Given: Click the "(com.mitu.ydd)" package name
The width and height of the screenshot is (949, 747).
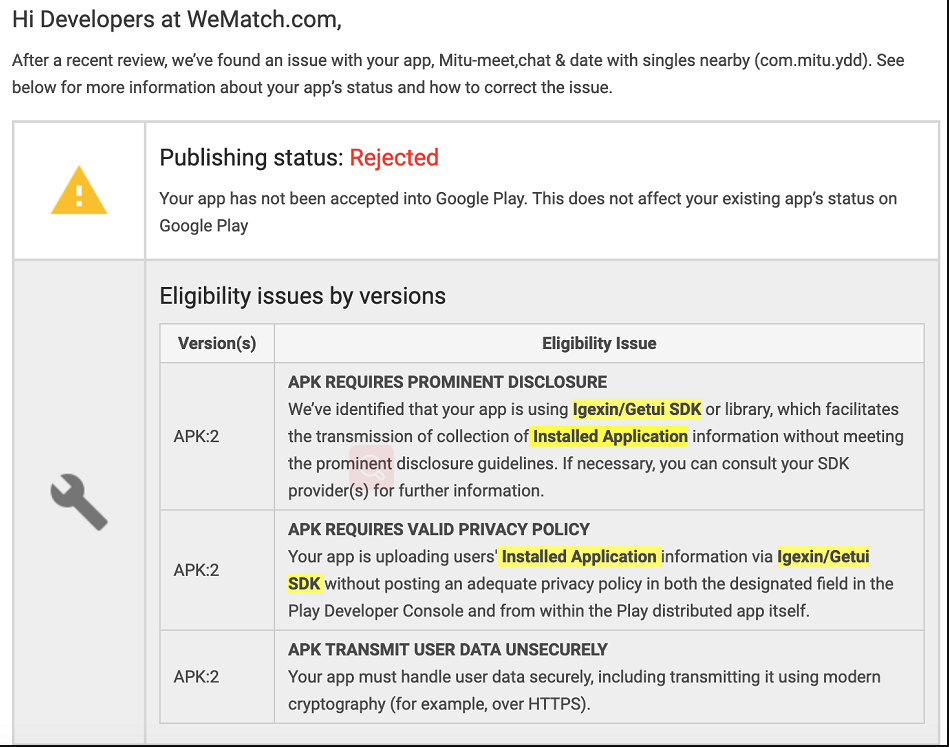Looking at the screenshot, I should (813, 61).
